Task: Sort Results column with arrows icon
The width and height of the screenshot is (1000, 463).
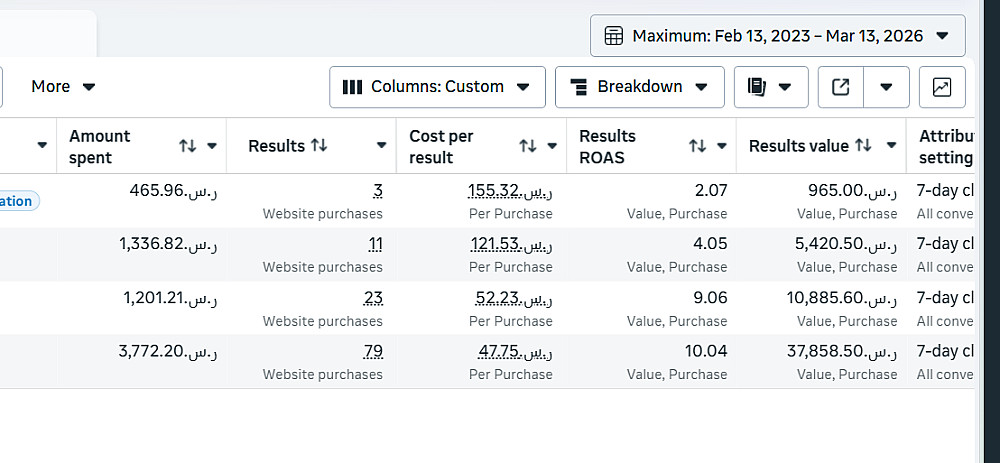Action: [x=319, y=146]
